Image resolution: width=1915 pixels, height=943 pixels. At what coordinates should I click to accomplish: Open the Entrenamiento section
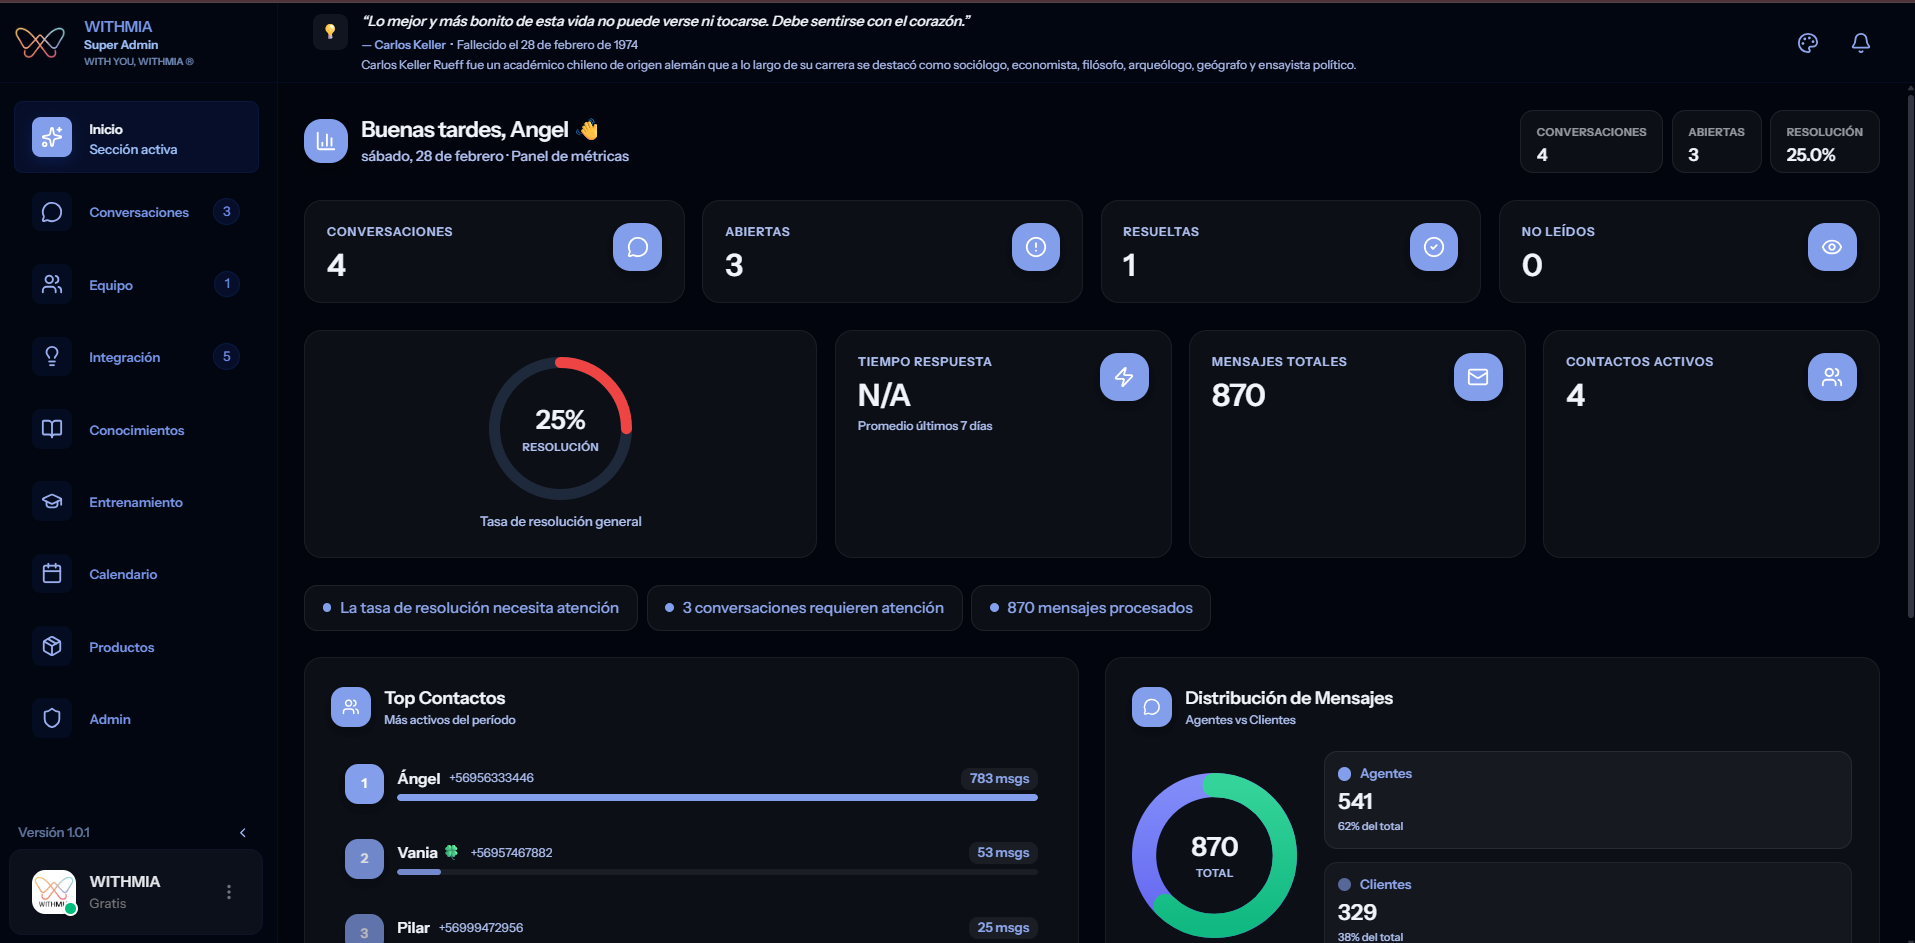pos(135,501)
